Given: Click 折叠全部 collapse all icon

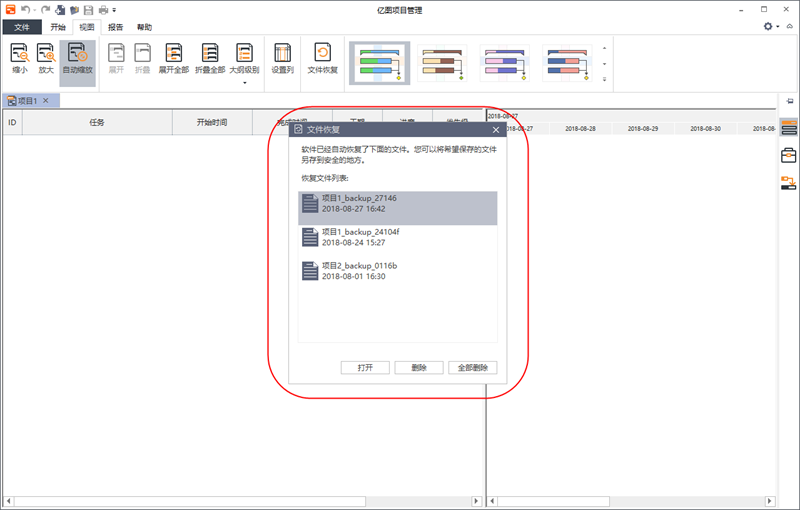Looking at the screenshot, I should pos(210,59).
